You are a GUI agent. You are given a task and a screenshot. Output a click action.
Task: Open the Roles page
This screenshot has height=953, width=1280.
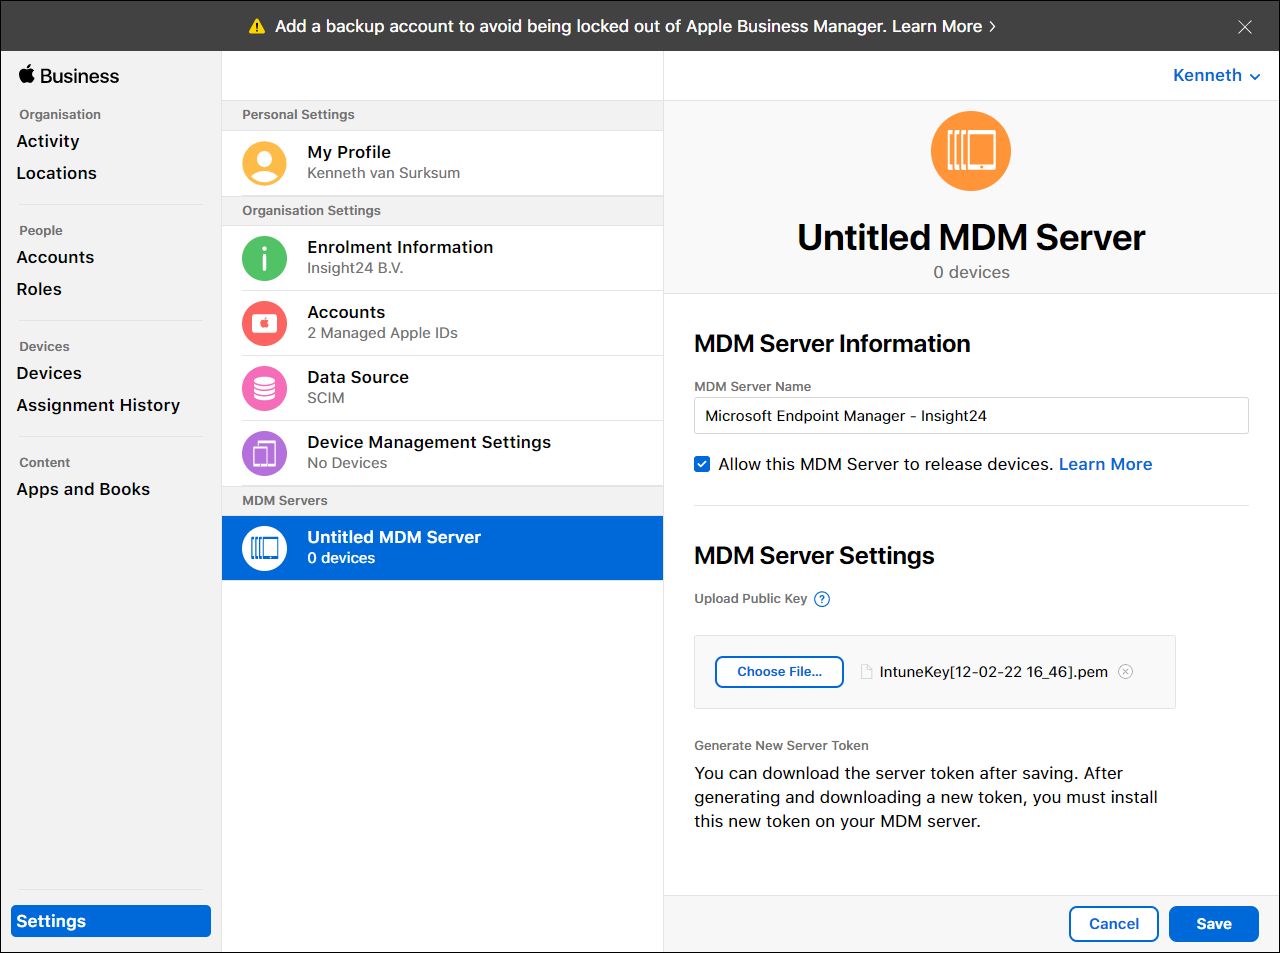39,289
